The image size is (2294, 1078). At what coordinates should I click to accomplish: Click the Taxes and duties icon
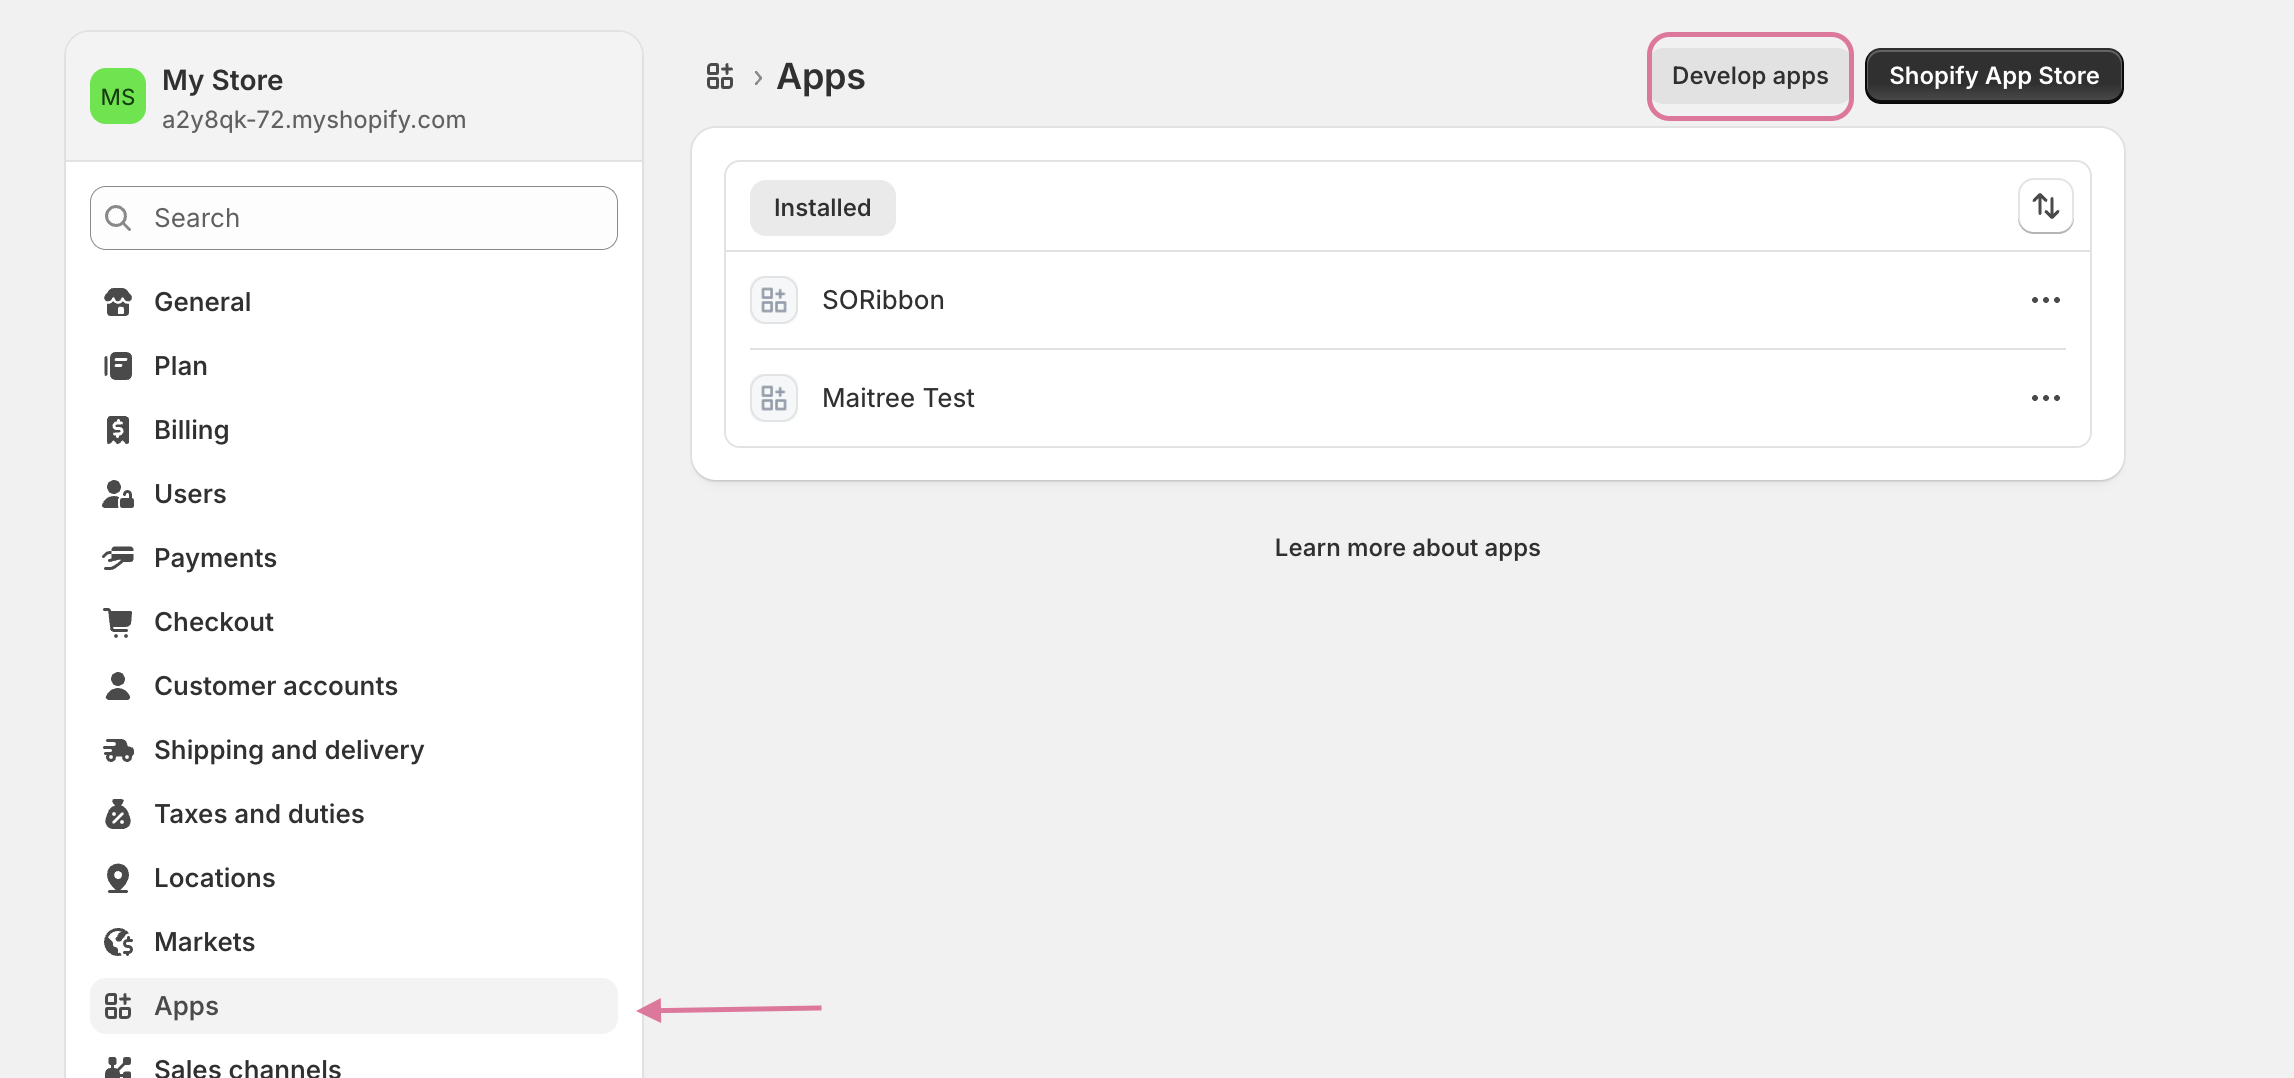(118, 813)
